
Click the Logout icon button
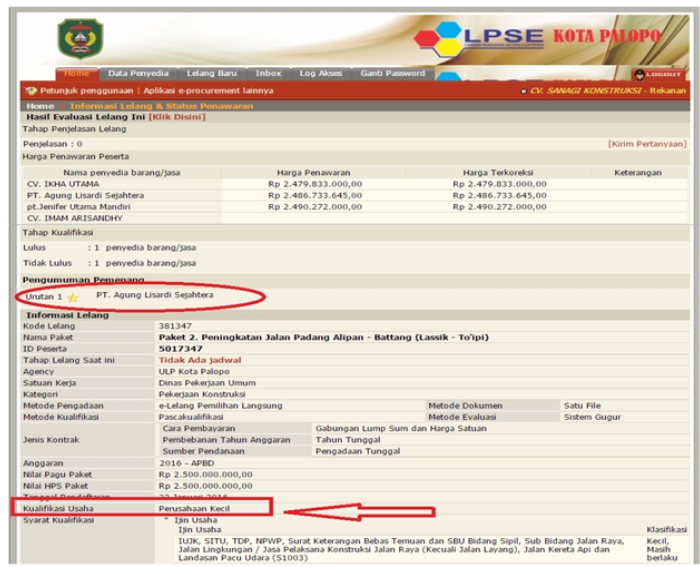tap(658, 74)
